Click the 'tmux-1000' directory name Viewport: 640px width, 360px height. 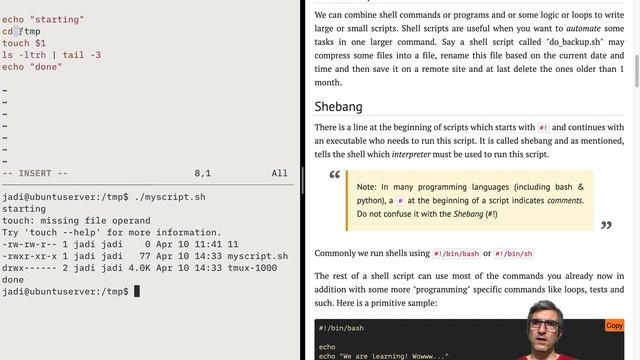[252, 268]
